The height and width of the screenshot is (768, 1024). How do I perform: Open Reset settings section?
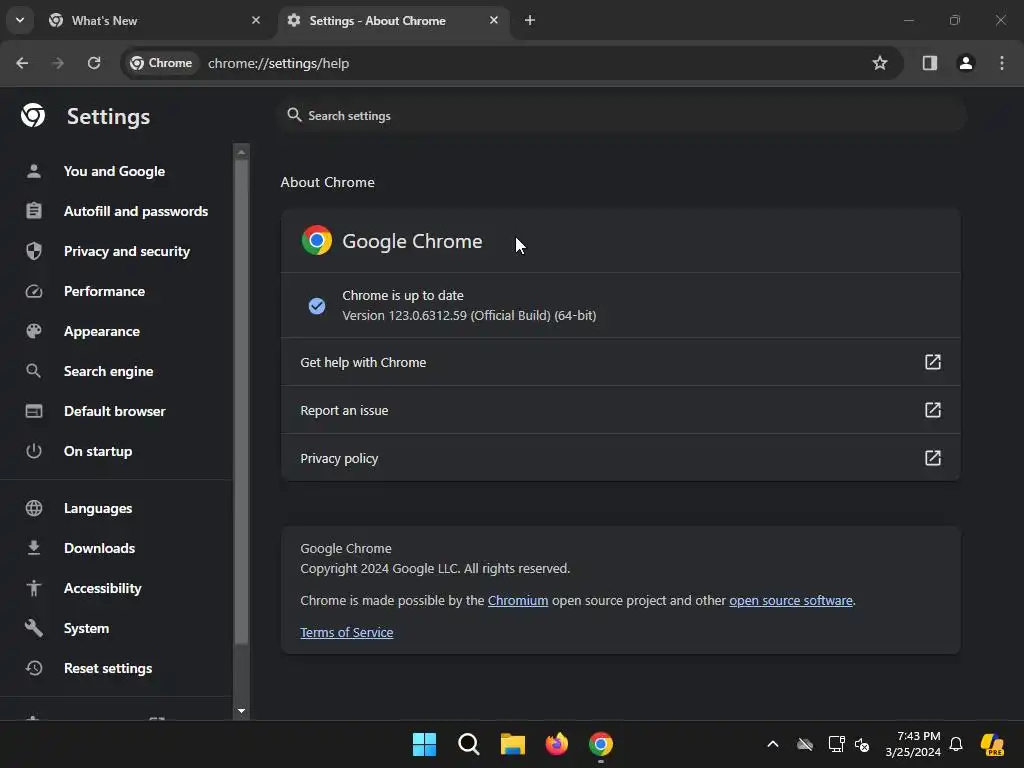pyautogui.click(x=108, y=668)
